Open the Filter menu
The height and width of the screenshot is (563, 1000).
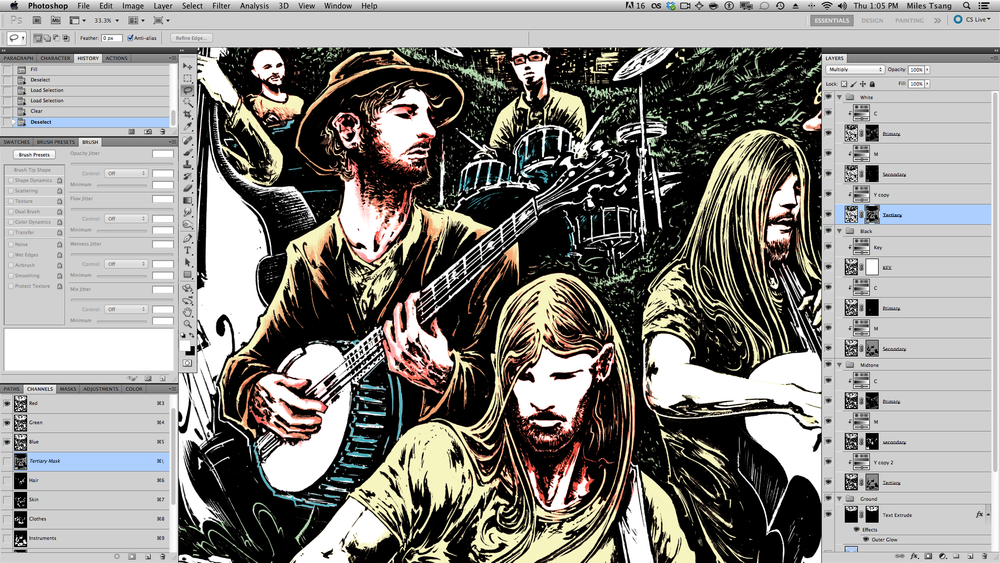(221, 6)
